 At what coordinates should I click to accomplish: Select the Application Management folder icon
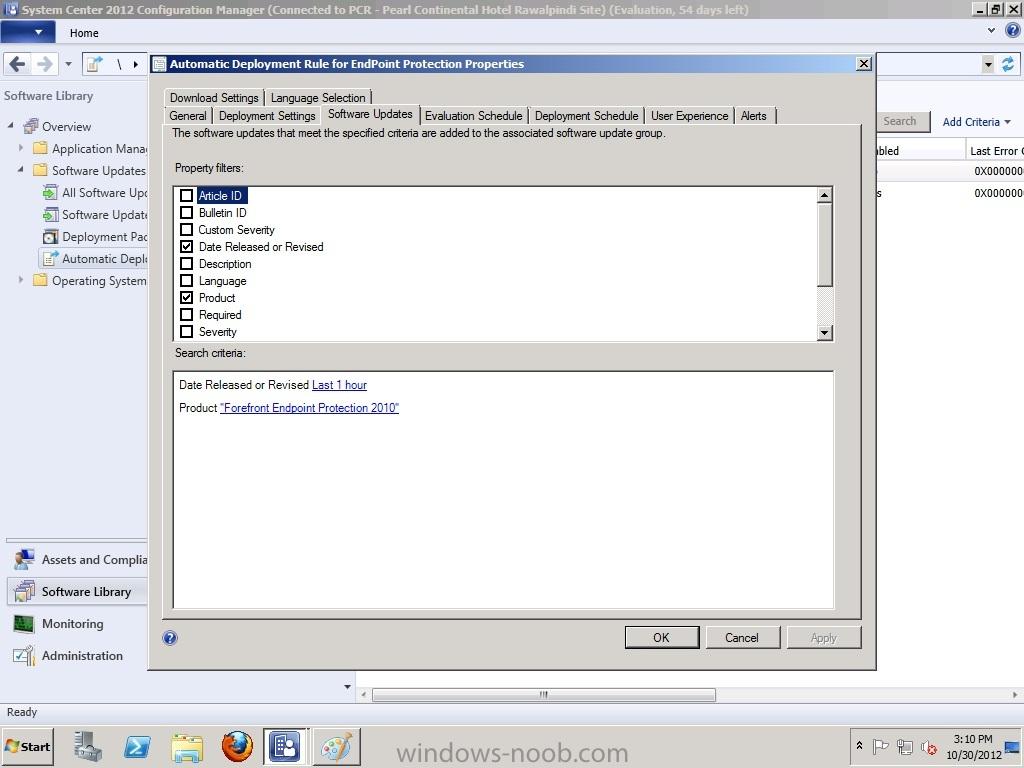[40, 148]
